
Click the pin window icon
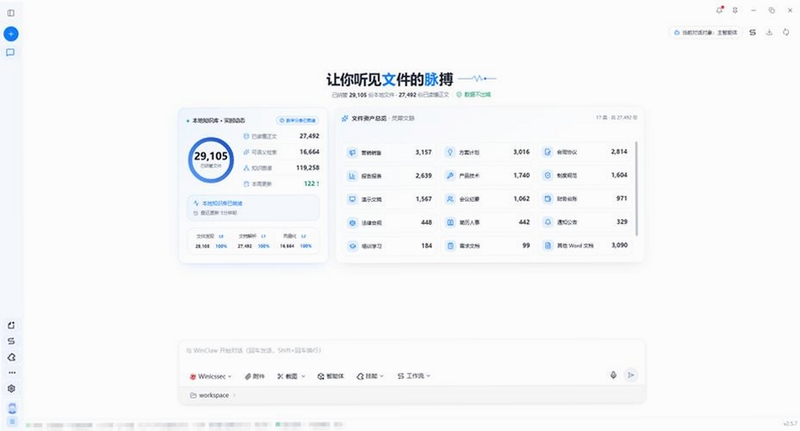coord(735,10)
